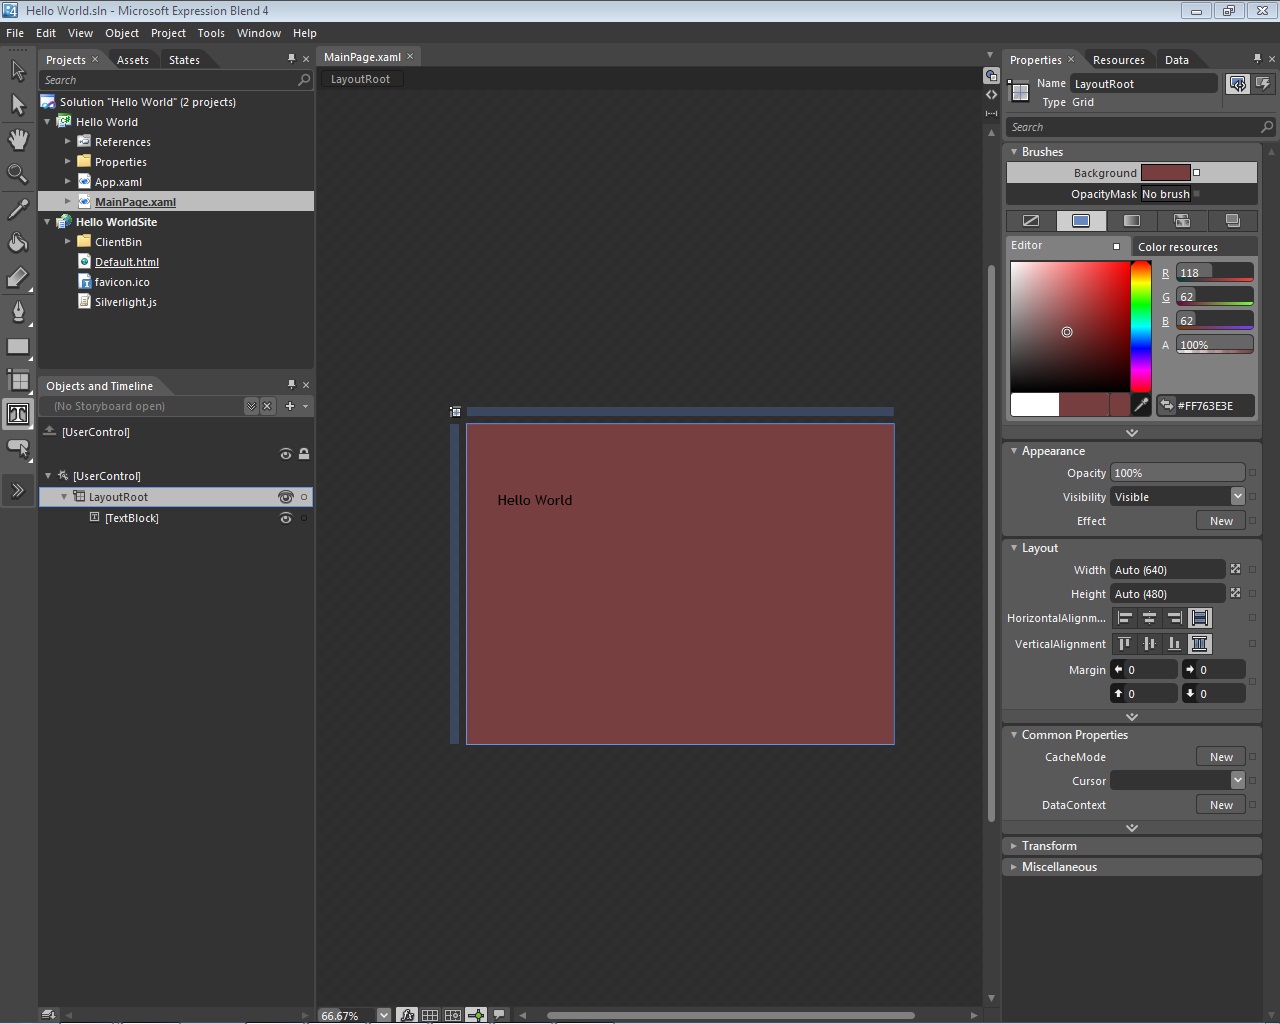Select the Eyedropper tool

17,208
